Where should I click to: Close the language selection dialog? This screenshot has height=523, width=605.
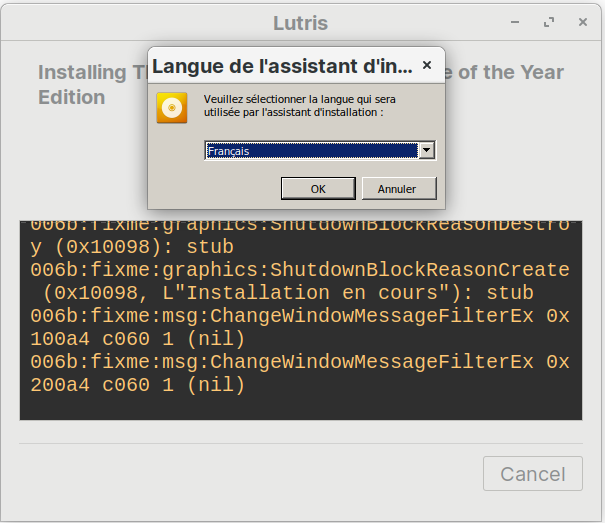(x=427, y=66)
